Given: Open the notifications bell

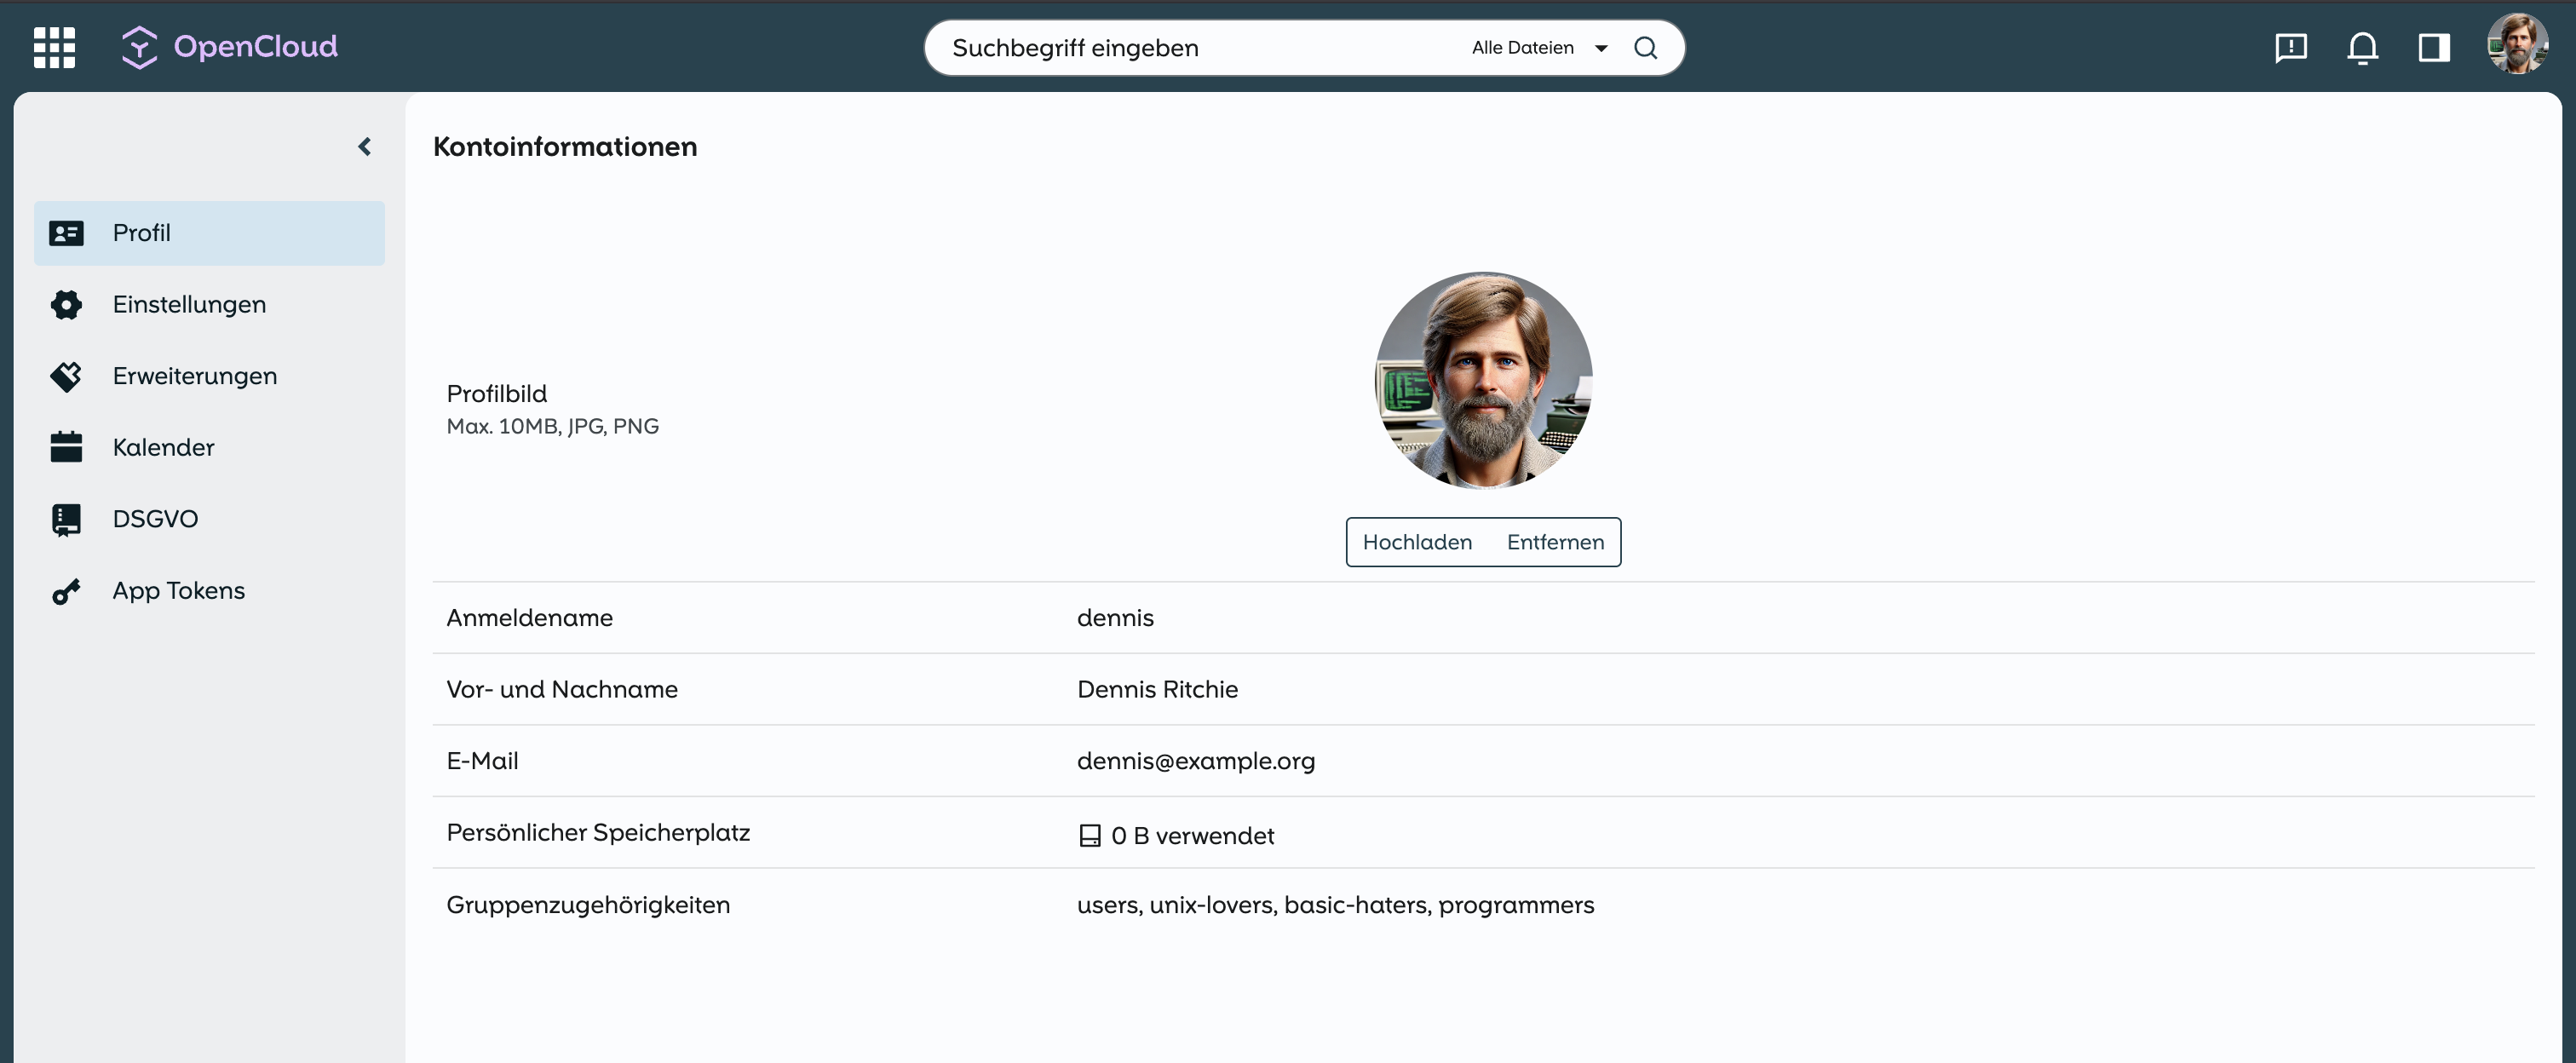Looking at the screenshot, I should click(x=2362, y=47).
